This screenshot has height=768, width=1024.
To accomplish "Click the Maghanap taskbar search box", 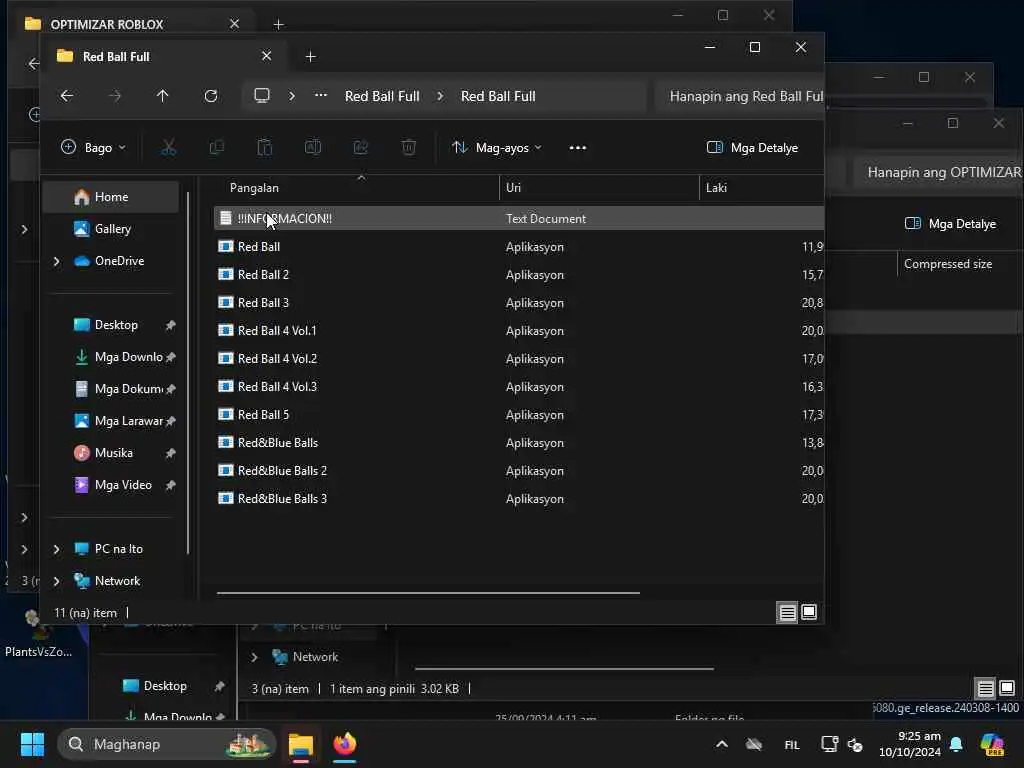I will tap(167, 744).
